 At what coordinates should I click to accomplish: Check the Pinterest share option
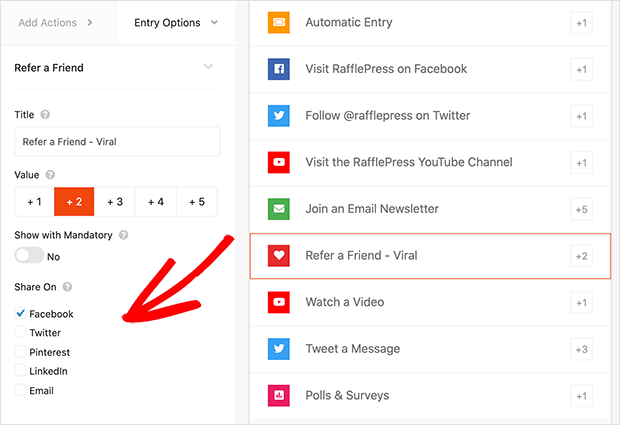tap(21, 352)
